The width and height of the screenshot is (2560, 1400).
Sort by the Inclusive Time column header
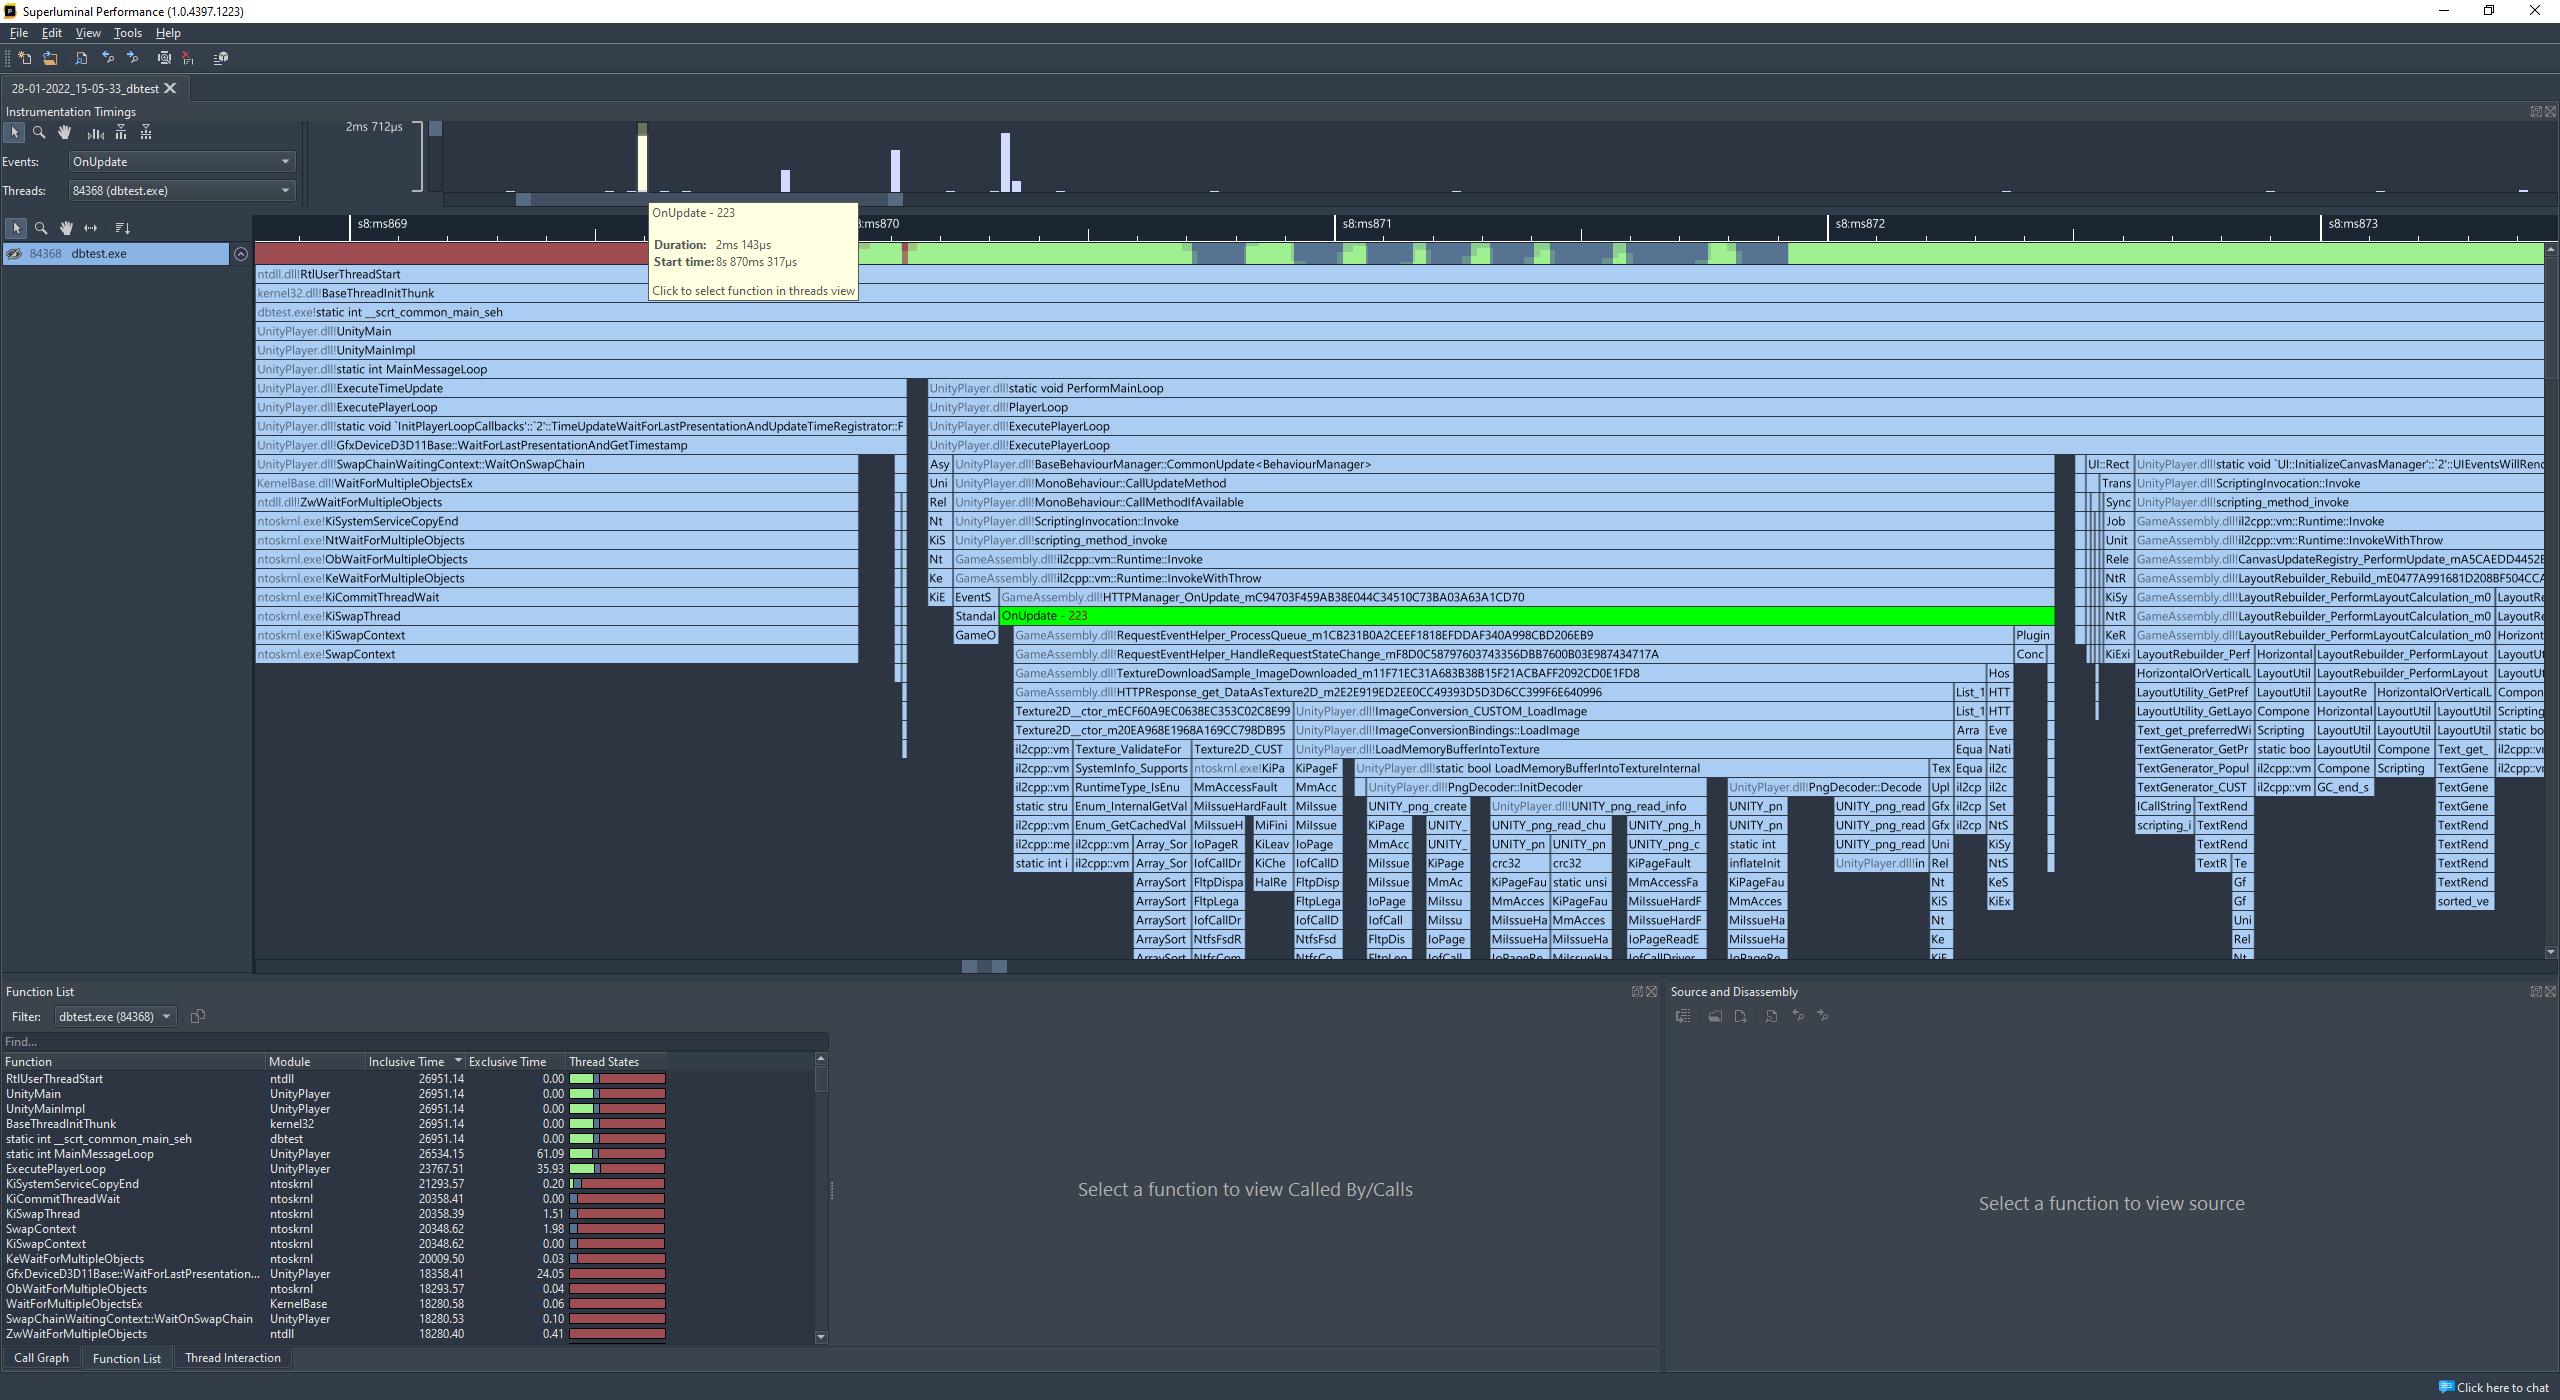point(406,1062)
